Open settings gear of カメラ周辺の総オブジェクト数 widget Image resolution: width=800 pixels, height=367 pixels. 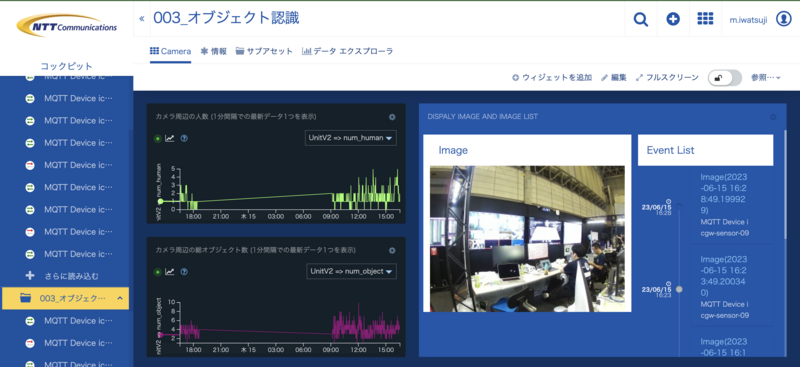click(x=392, y=251)
